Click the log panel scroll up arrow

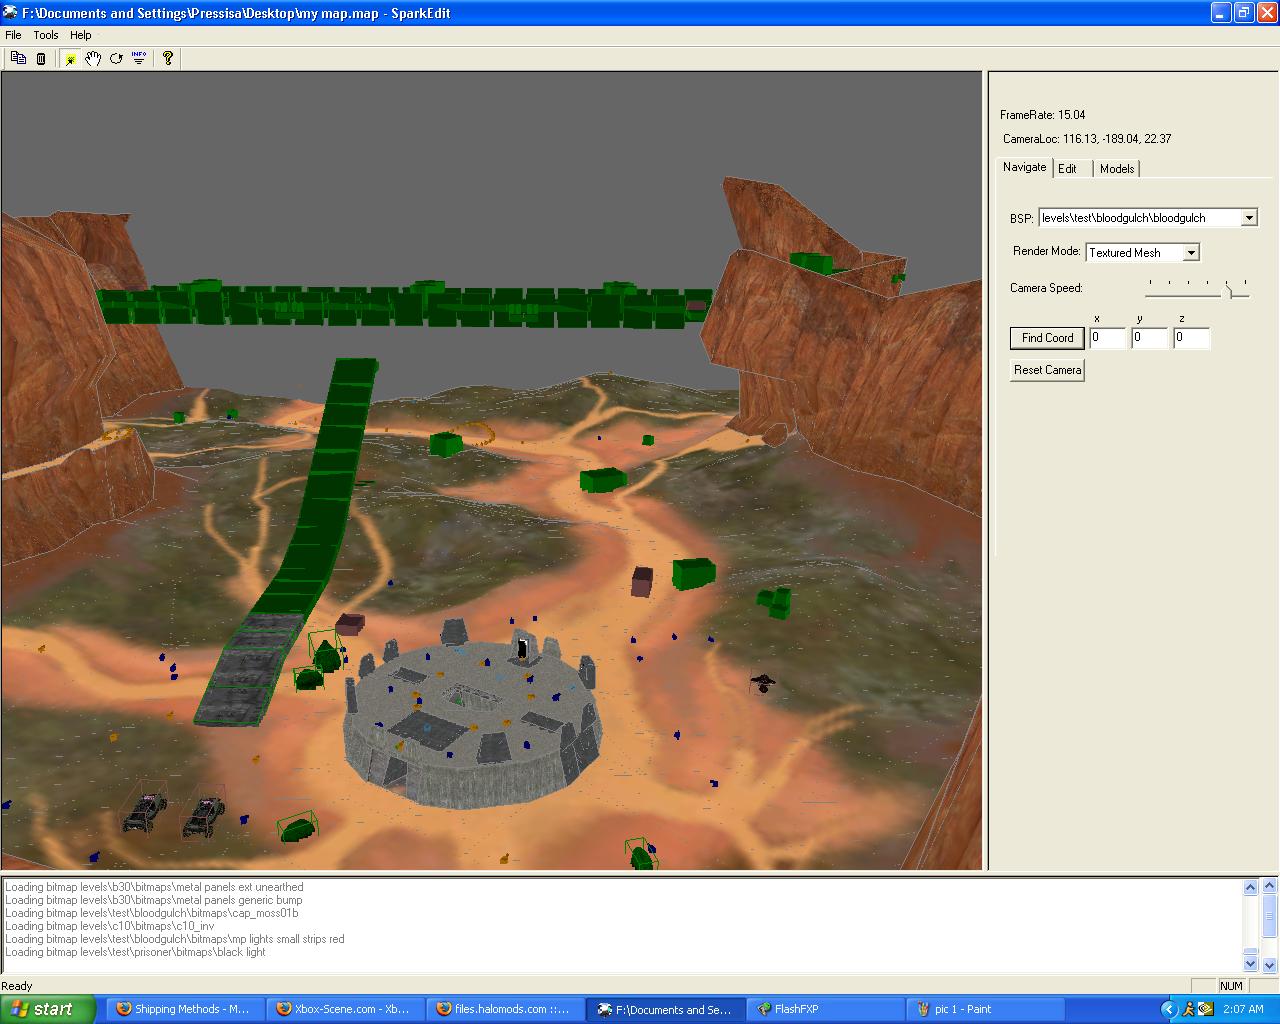[1250, 887]
